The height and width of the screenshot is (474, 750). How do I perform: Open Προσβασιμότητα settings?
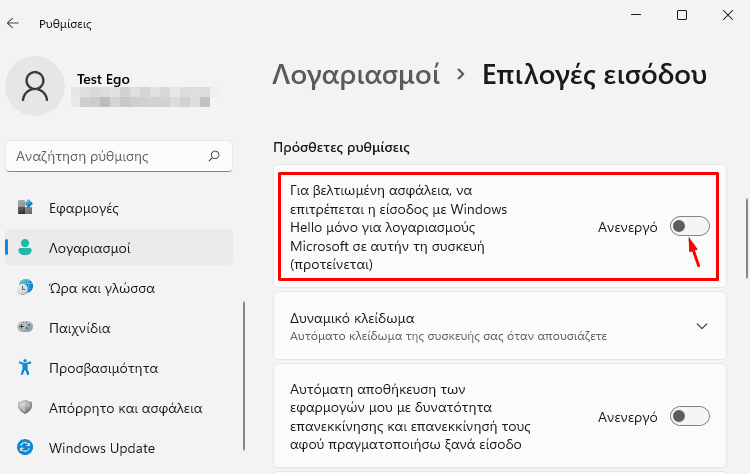tap(119, 367)
